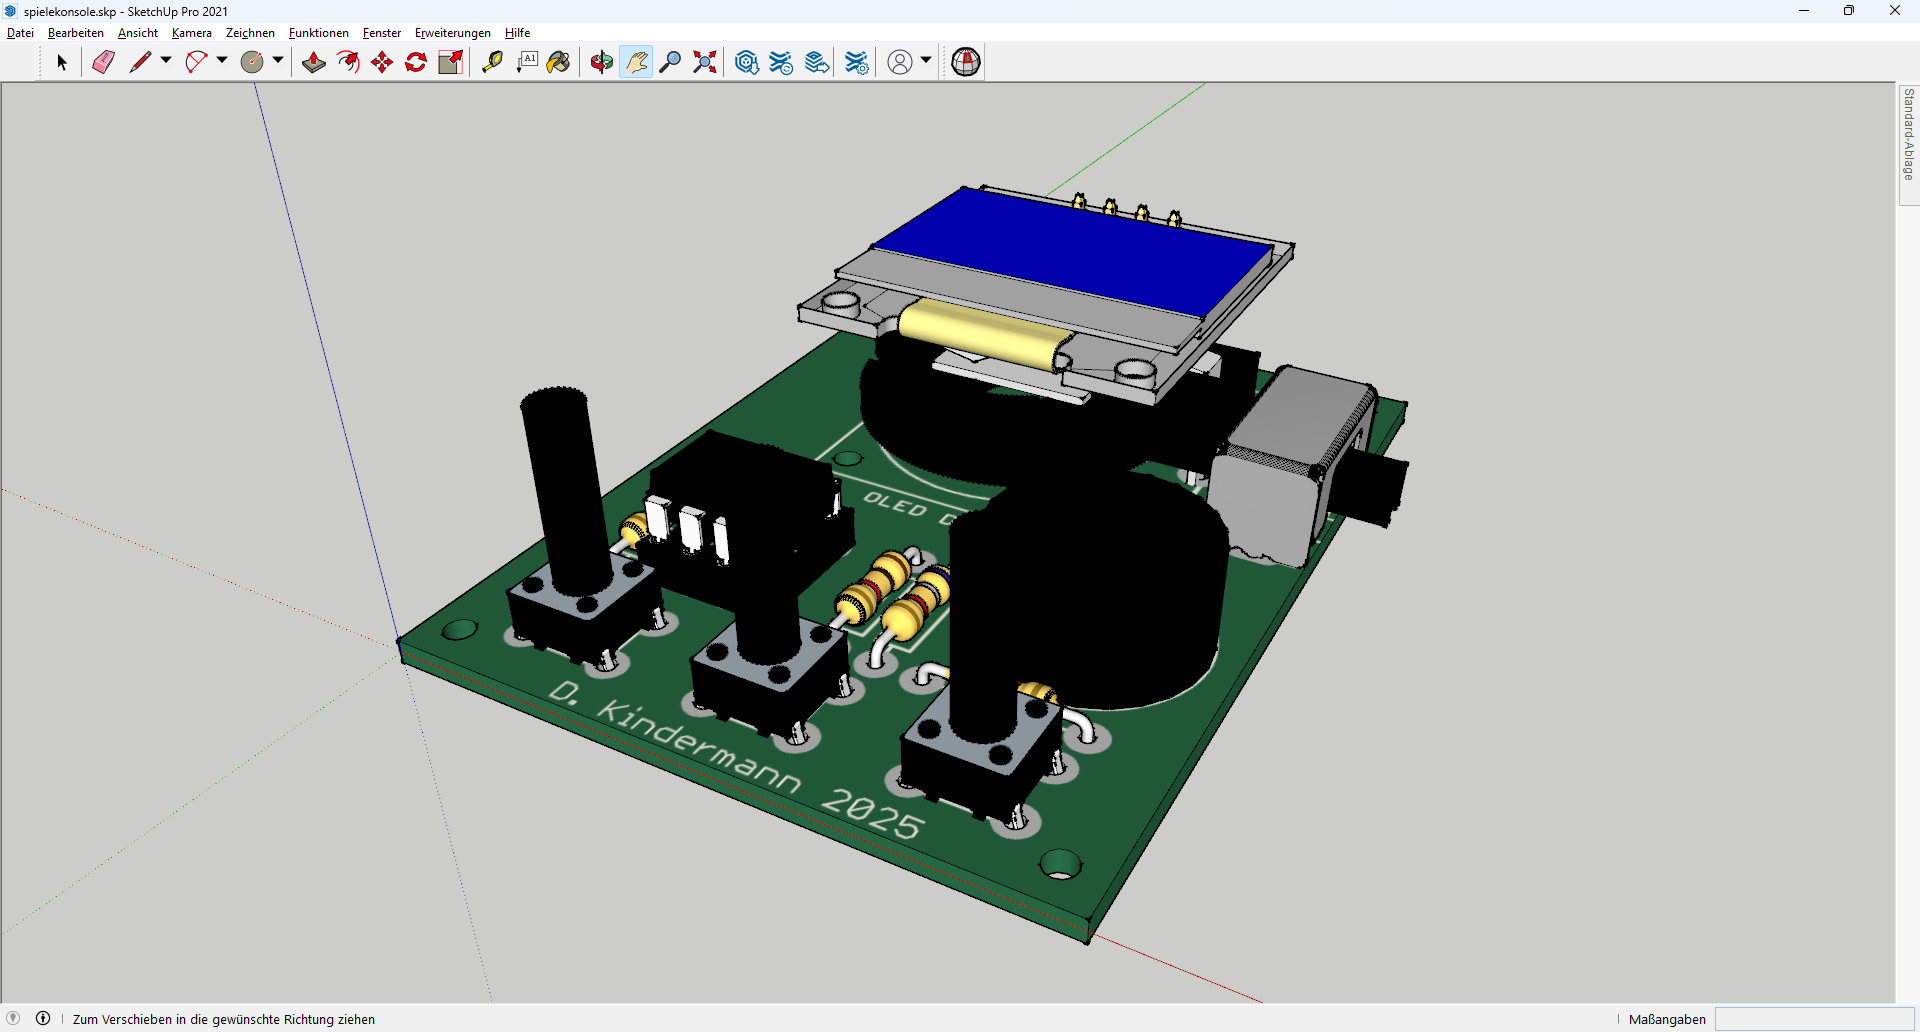The height and width of the screenshot is (1032, 1920).
Task: Open the Extension Warehouse icon
Action: click(781, 62)
